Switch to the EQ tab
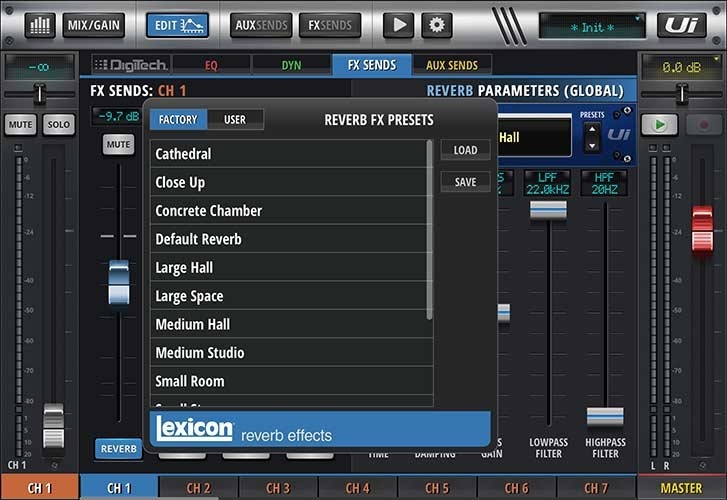 pos(211,65)
